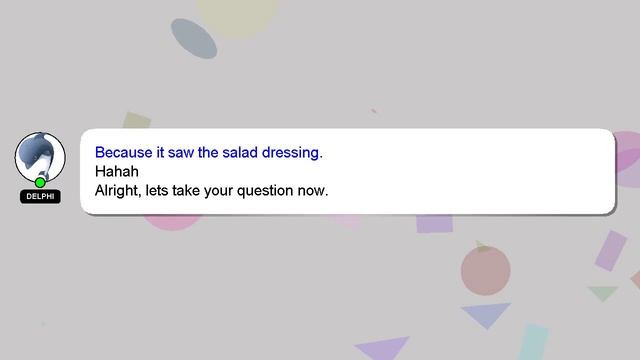
Task: Click the pink circle beside the bubble's right edge
Action: 627,159
